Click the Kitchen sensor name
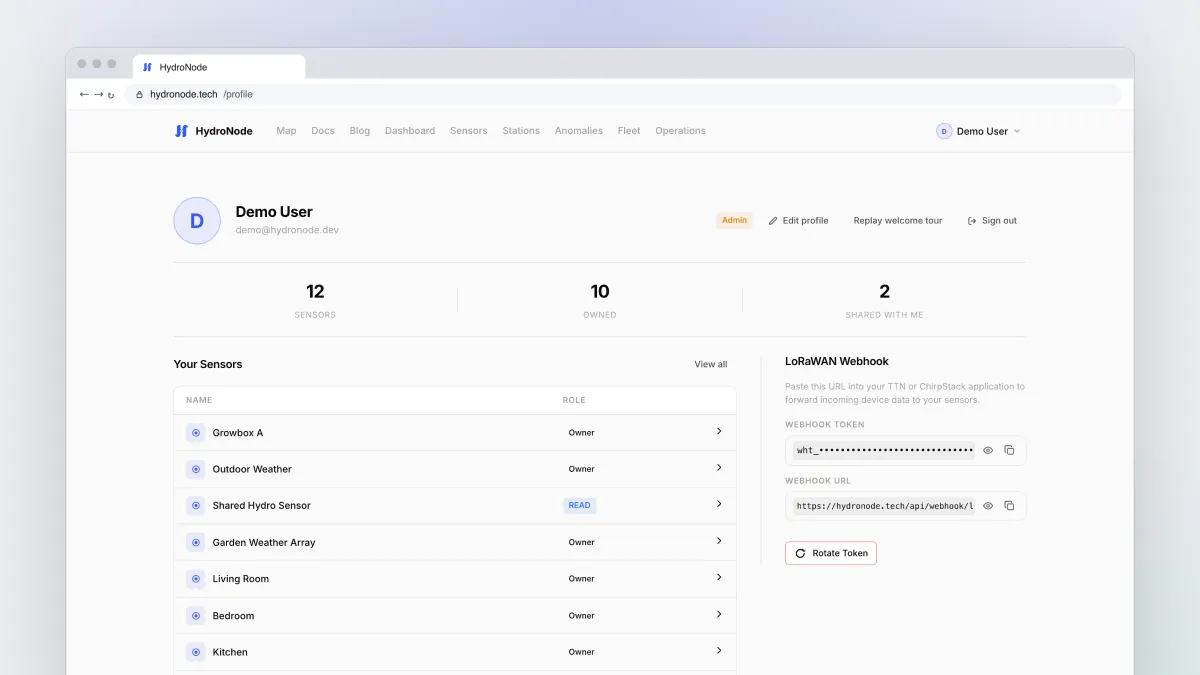This screenshot has height=675, width=1200. 230,652
